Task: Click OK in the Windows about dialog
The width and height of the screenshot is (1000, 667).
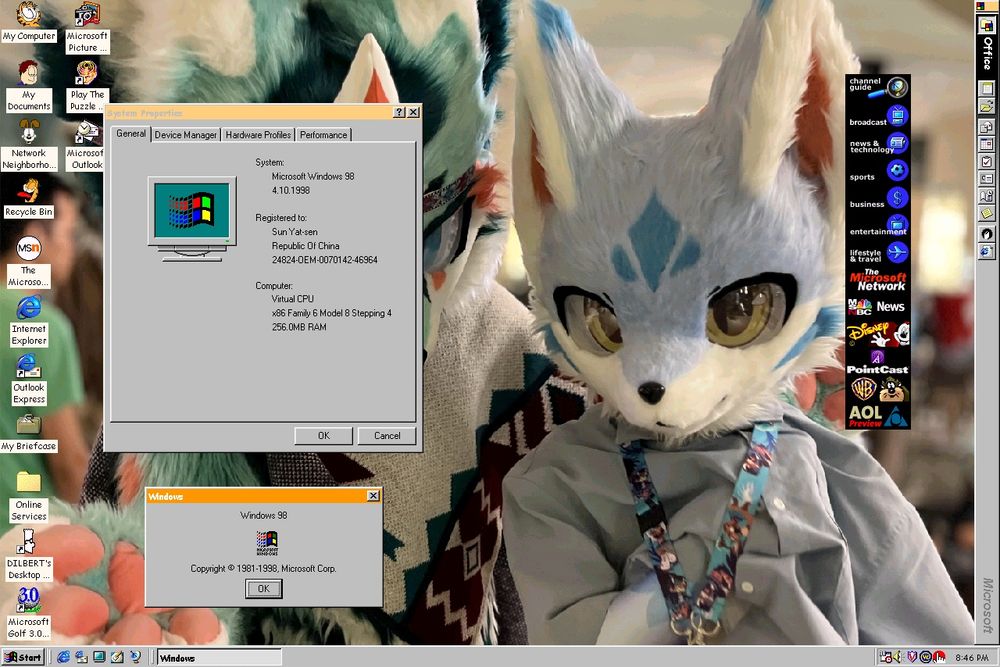Action: 263,589
